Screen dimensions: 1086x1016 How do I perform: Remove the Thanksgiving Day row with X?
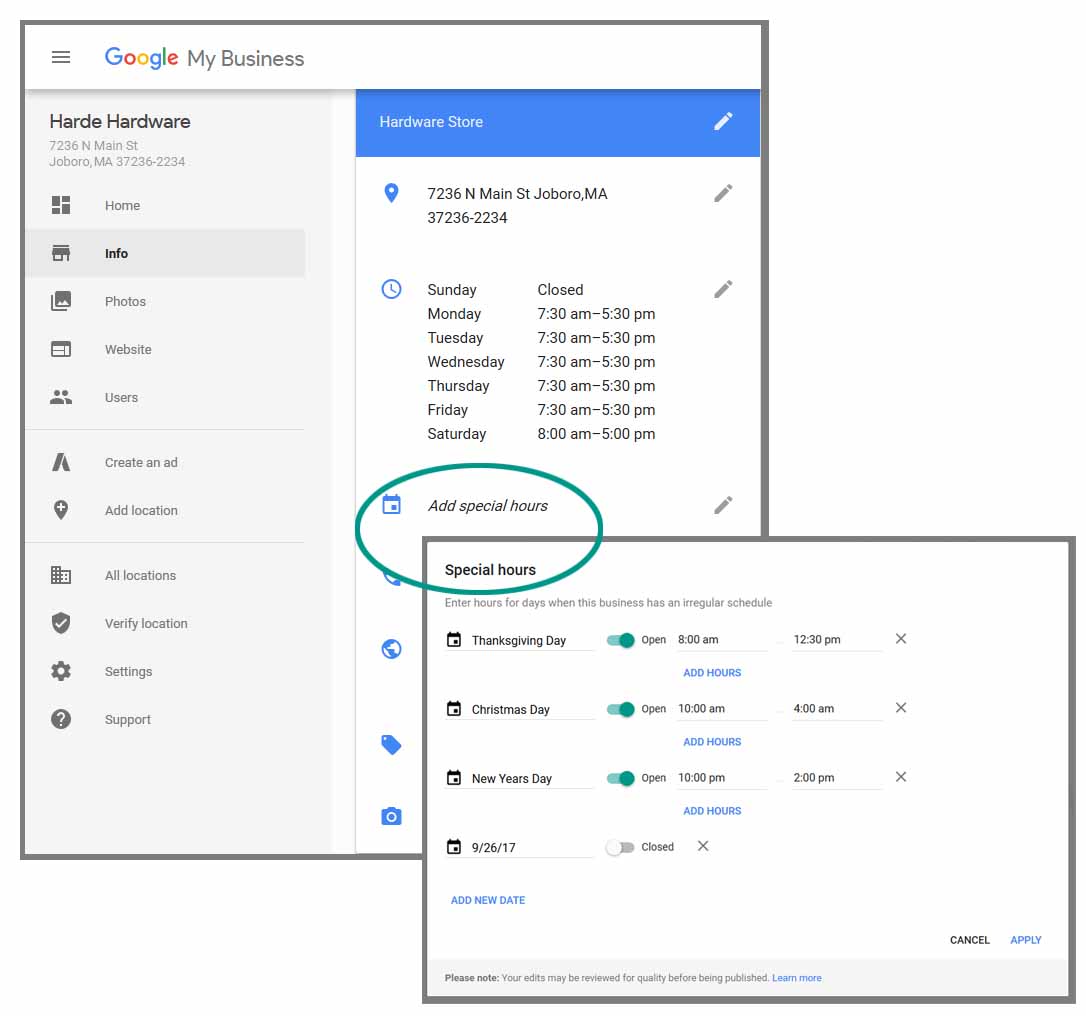(900, 639)
